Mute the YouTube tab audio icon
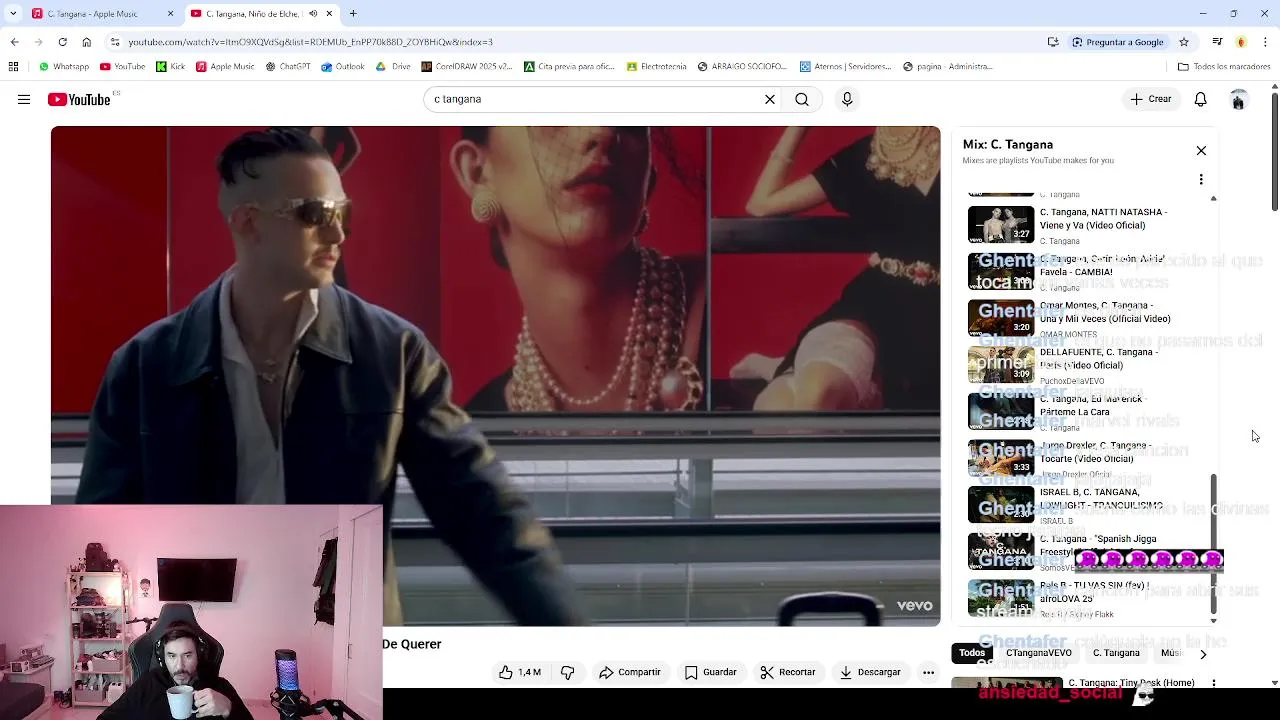Viewport: 1280px width, 720px height. (313, 14)
